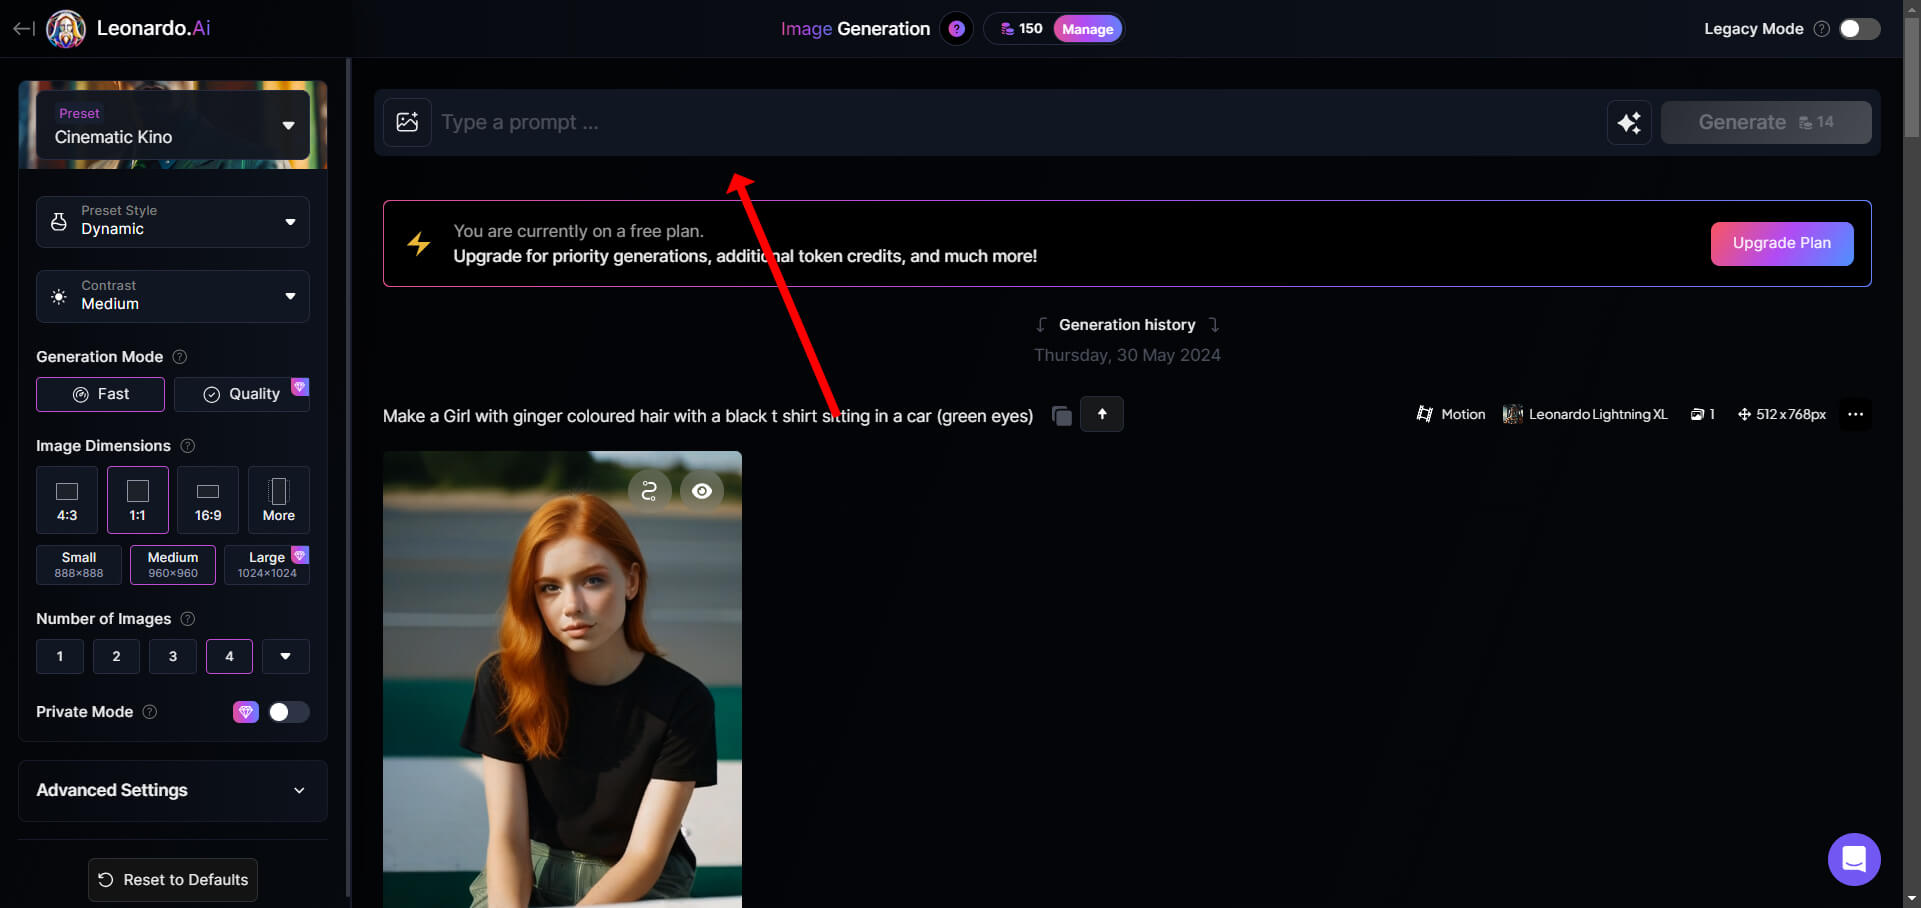Select Large 1024×1024 size
Image resolution: width=1921 pixels, height=908 pixels.
click(267, 565)
